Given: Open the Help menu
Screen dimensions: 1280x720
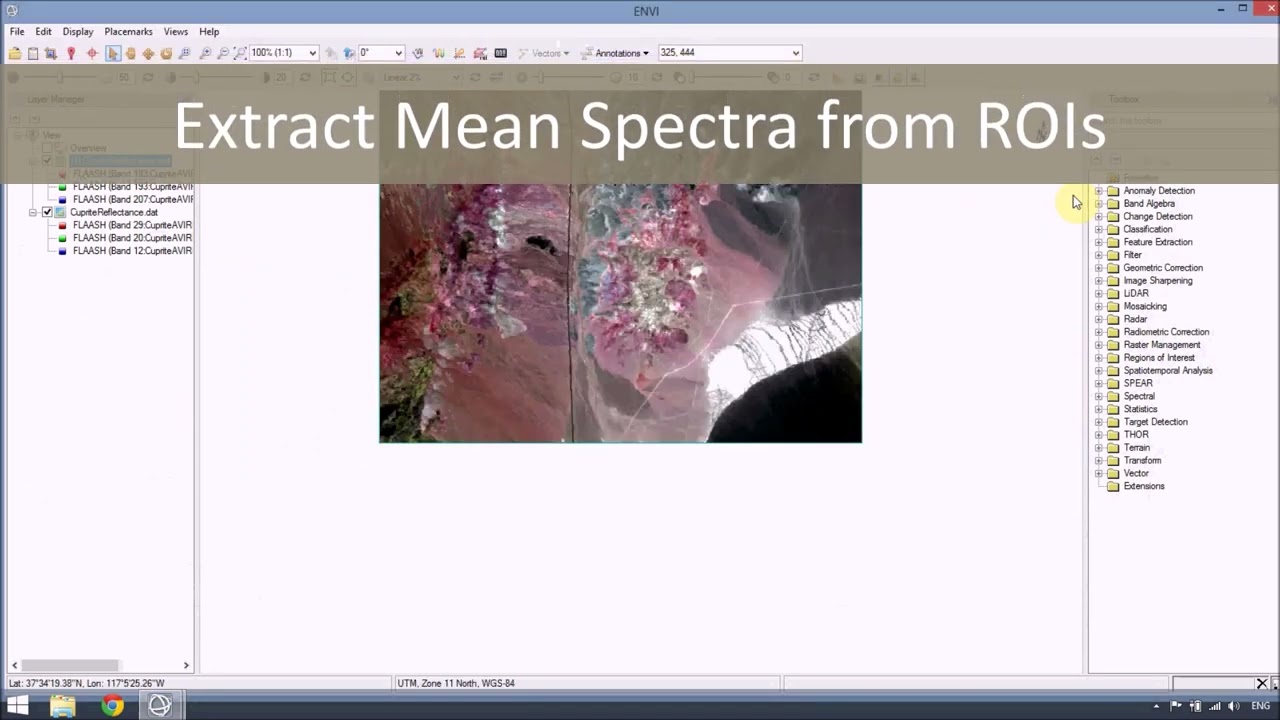Looking at the screenshot, I should pyautogui.click(x=209, y=32).
